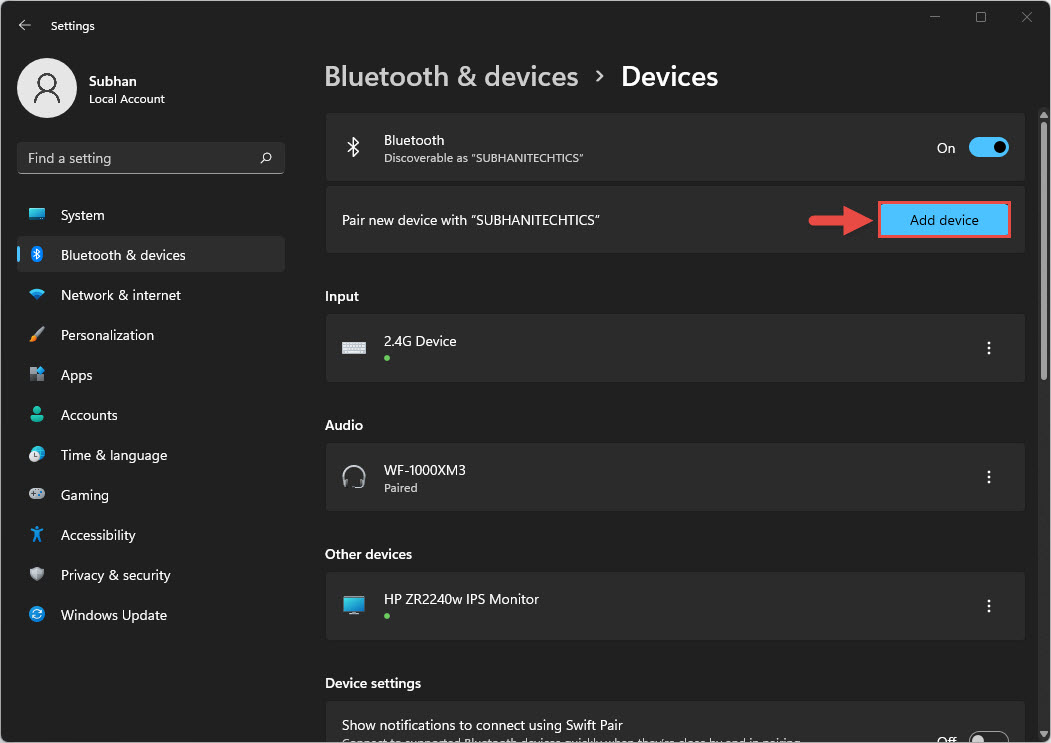Select the 2.4G Device row text
Screen dimensions: 1051x743
pyautogui.click(x=420, y=341)
